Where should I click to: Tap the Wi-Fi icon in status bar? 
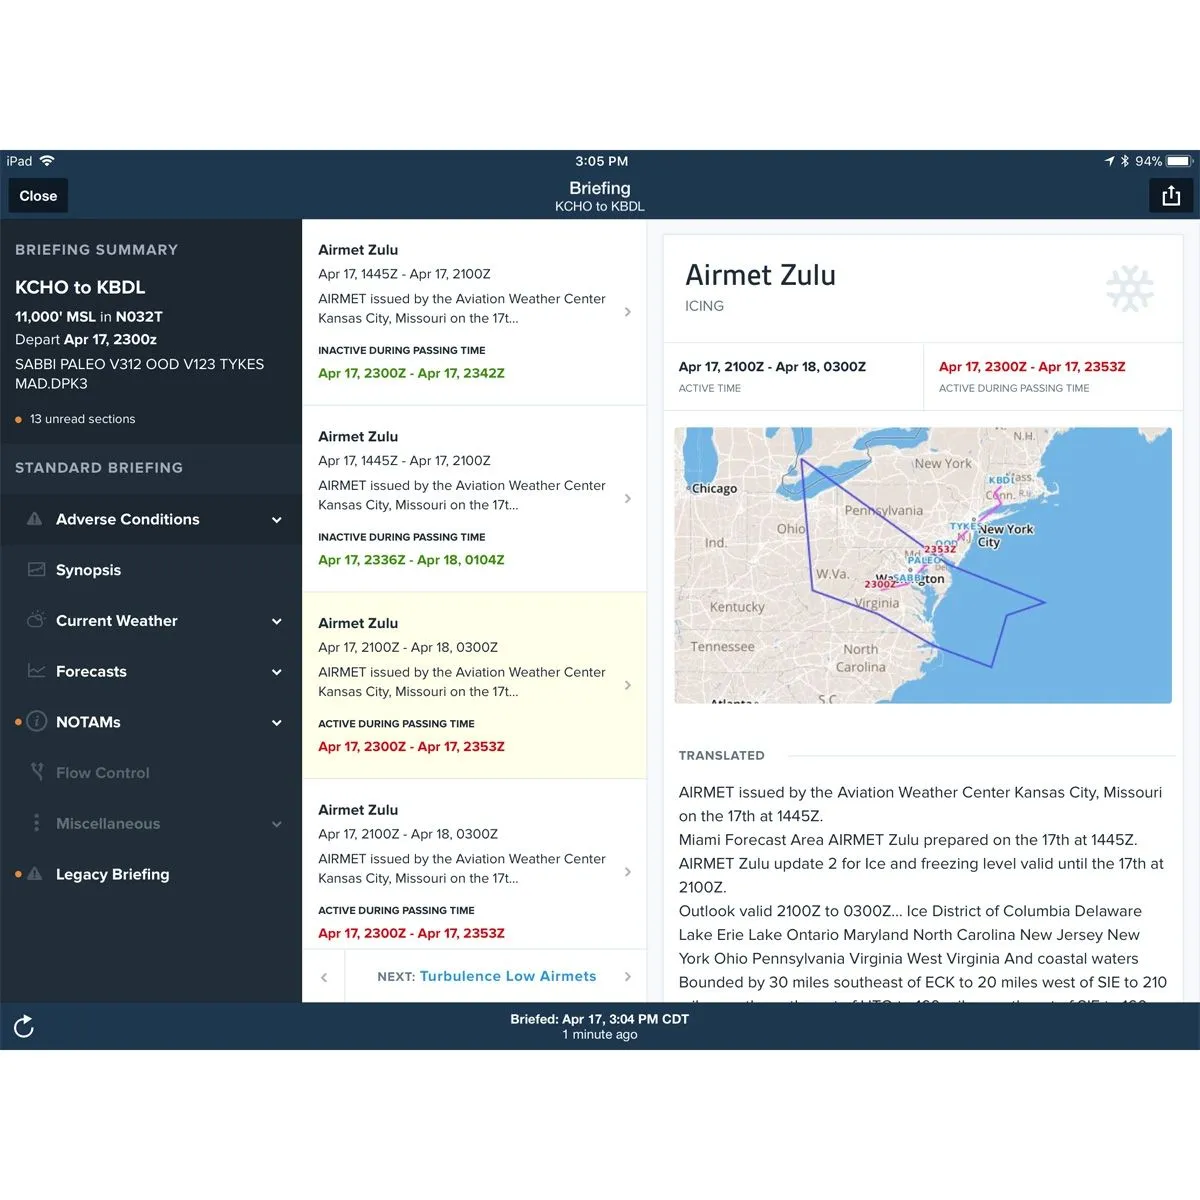click(x=47, y=161)
